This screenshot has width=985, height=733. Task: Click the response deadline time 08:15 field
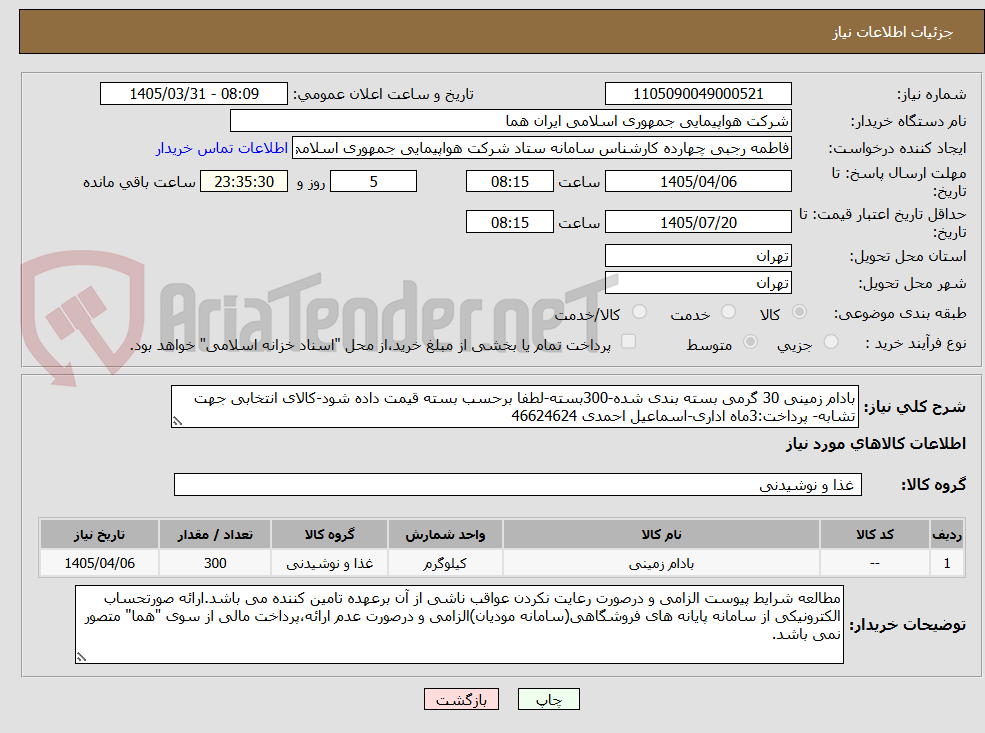coord(509,182)
